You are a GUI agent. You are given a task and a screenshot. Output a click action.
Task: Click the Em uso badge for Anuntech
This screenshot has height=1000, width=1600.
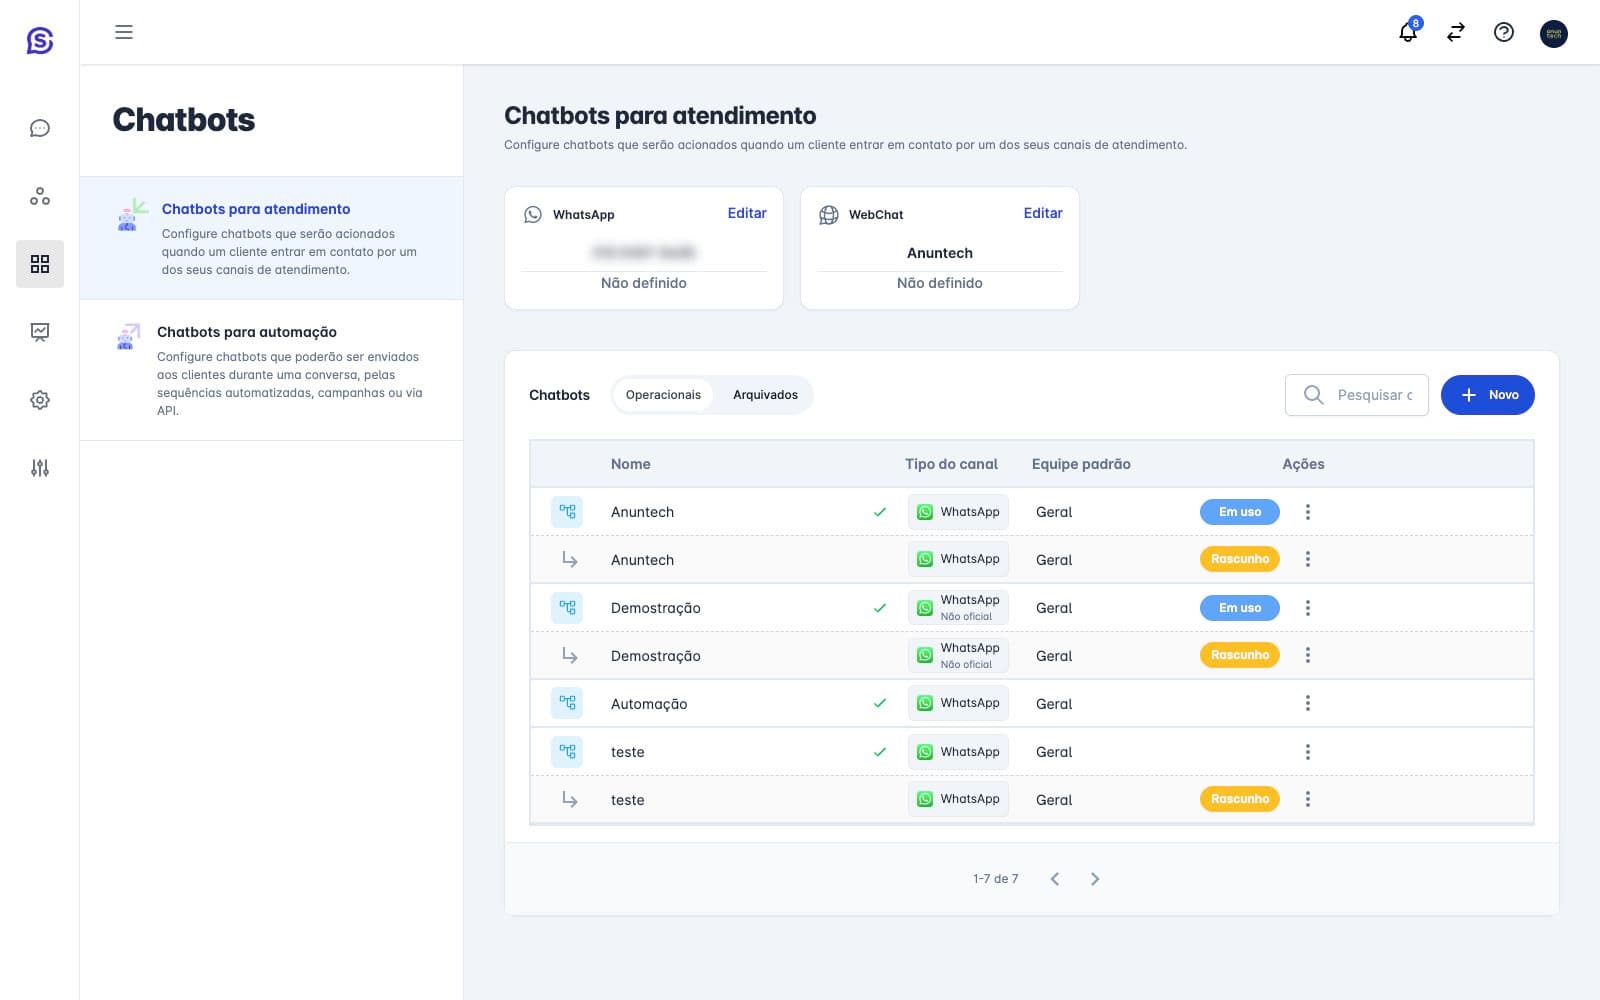pos(1240,512)
